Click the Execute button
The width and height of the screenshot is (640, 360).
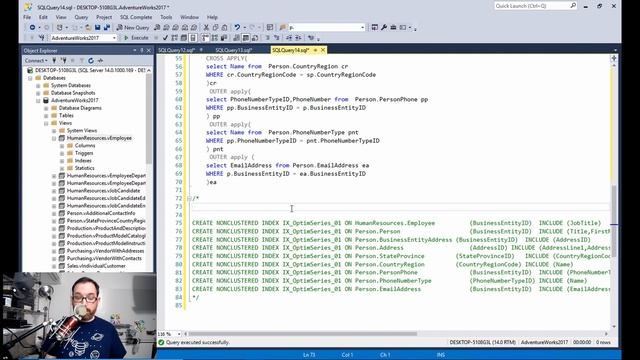[136, 38]
